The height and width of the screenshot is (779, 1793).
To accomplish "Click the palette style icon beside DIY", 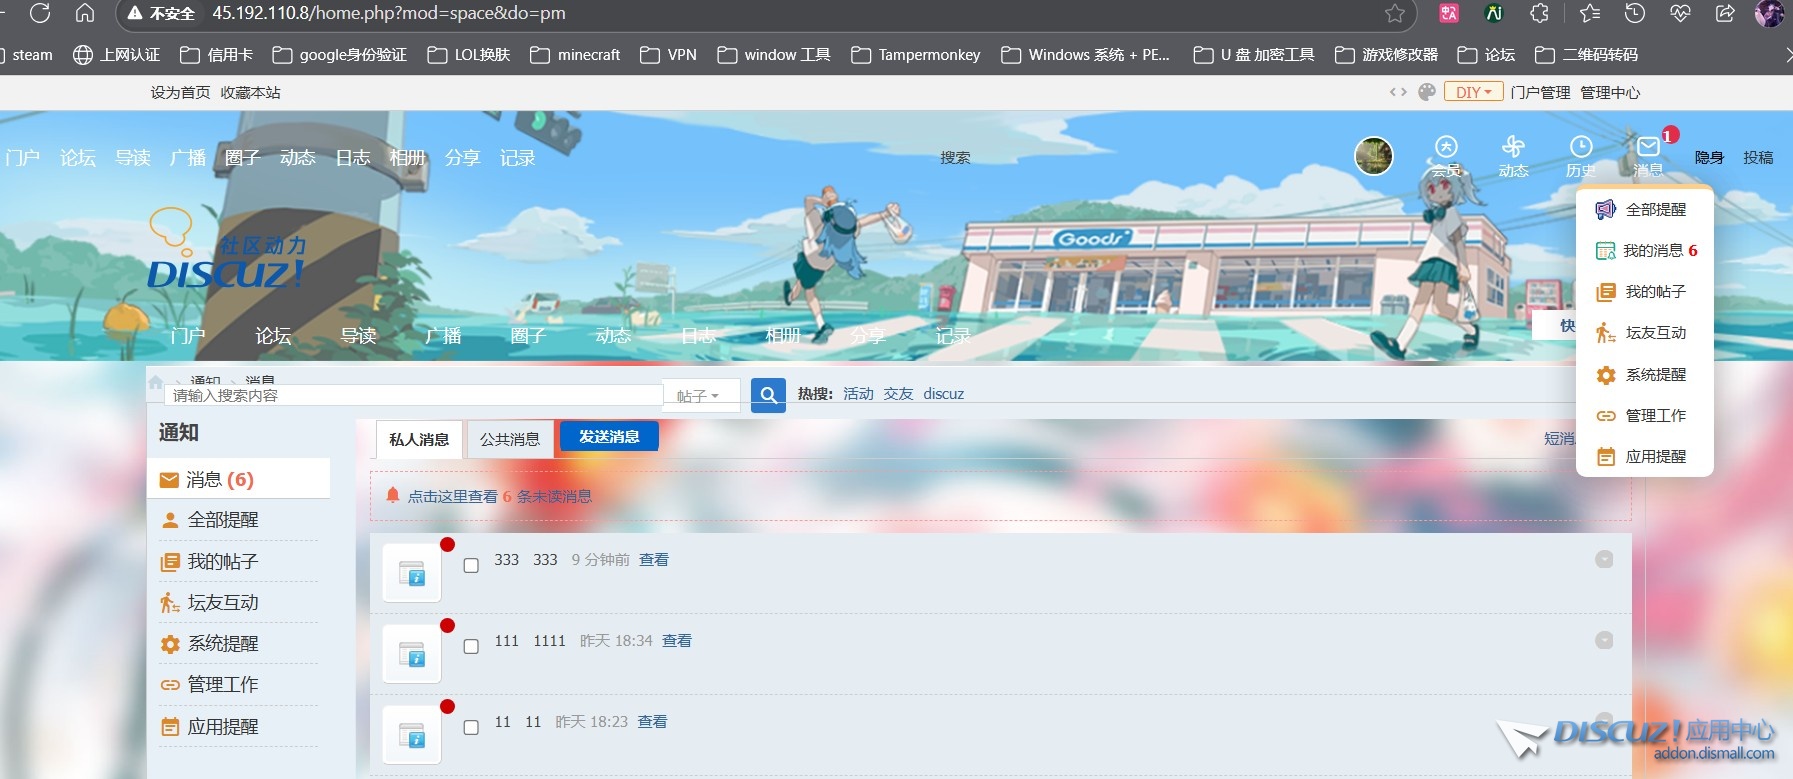I will [1427, 92].
